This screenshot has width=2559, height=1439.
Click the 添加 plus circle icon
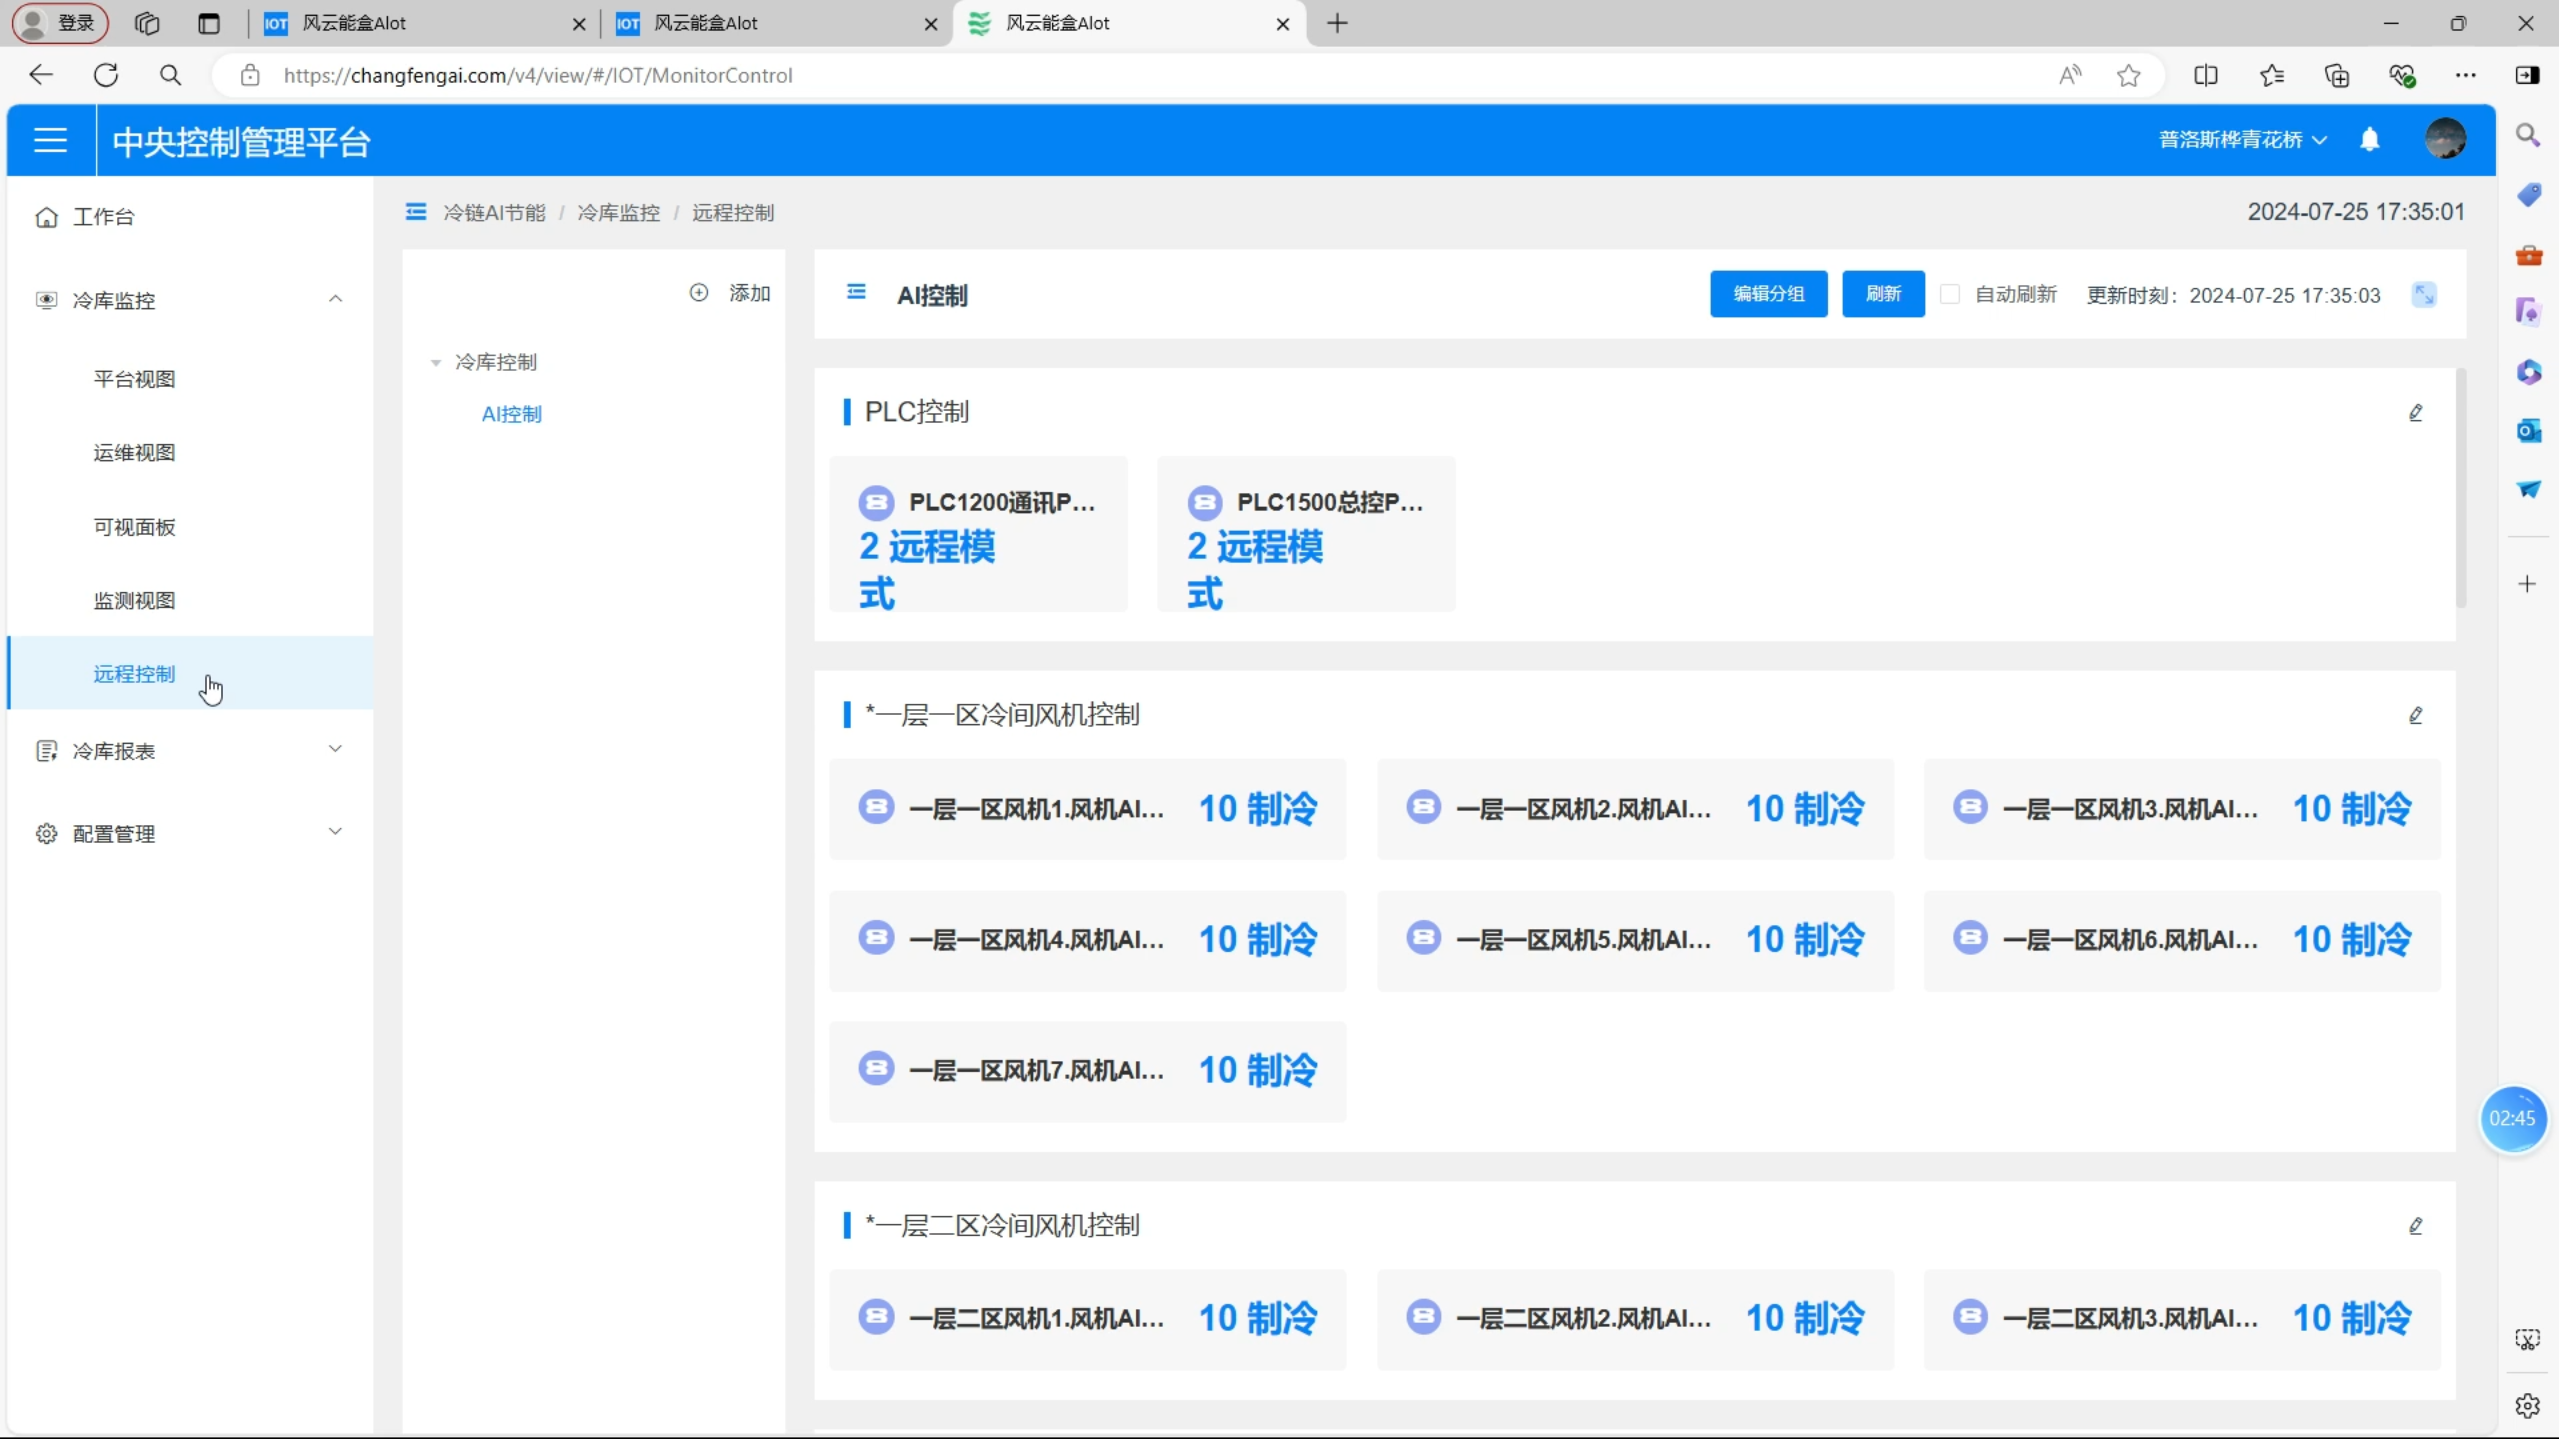tap(699, 293)
